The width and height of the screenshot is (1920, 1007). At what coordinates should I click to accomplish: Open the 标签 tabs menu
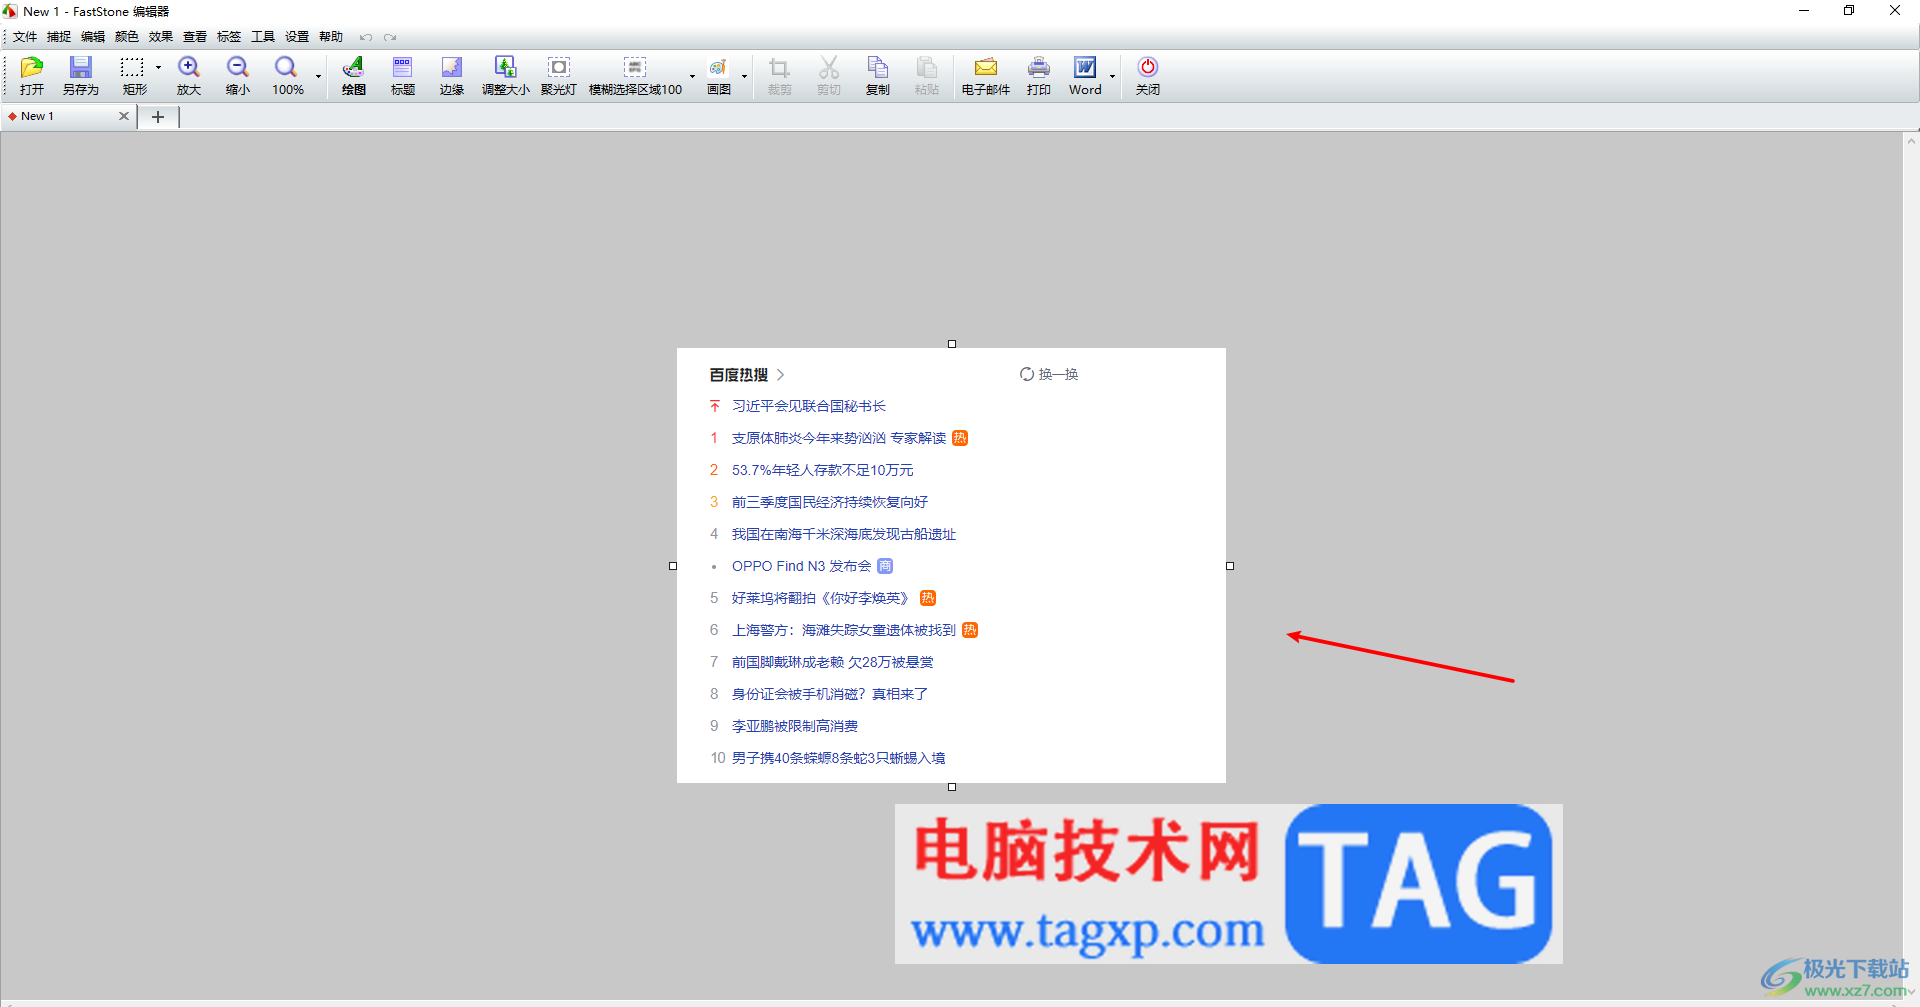229,37
